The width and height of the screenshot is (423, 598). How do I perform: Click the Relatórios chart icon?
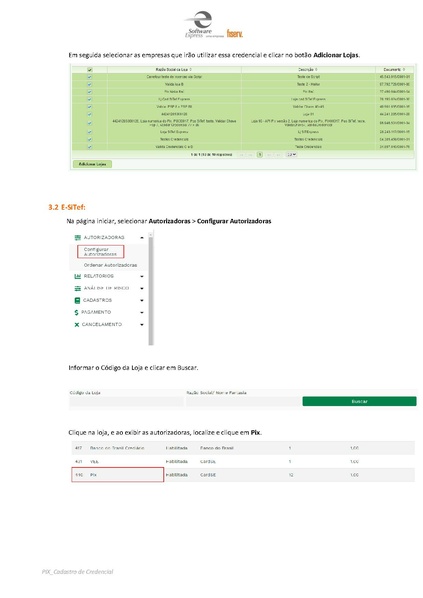point(78,276)
